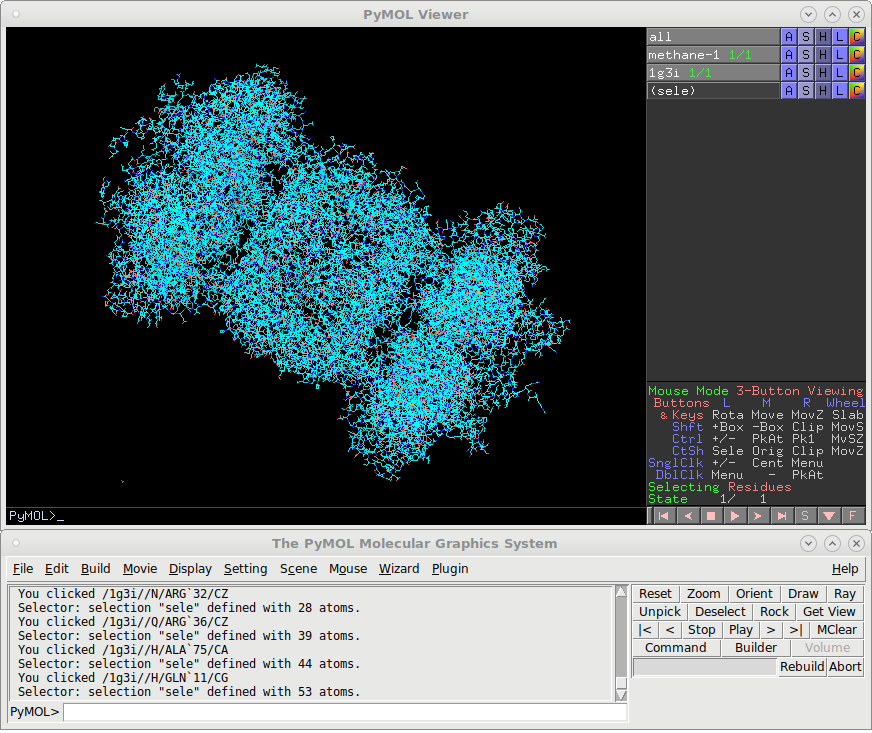Open the Edit menu

[57, 568]
